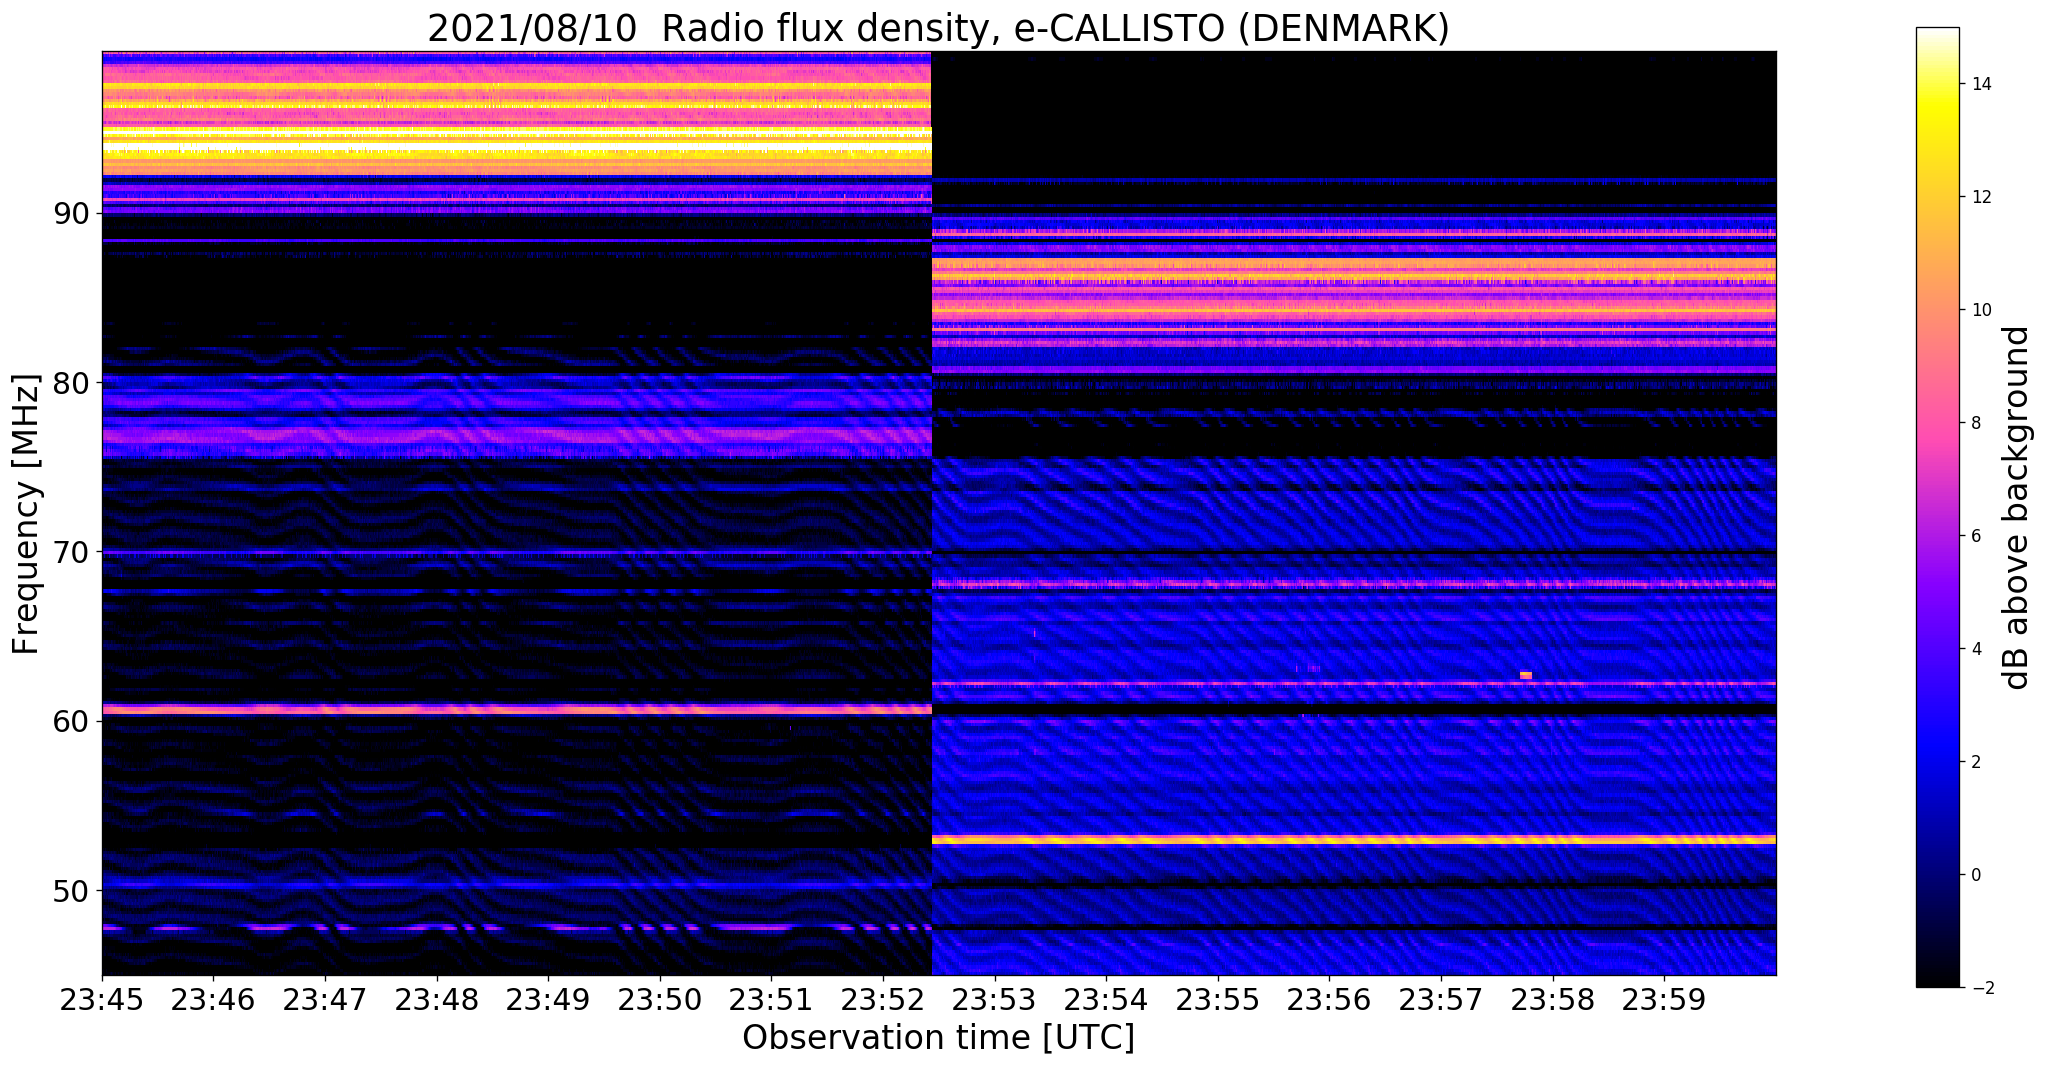Click the 80 MHz frequency tick label
2047x1067 pixels.
pyautogui.click(x=70, y=383)
